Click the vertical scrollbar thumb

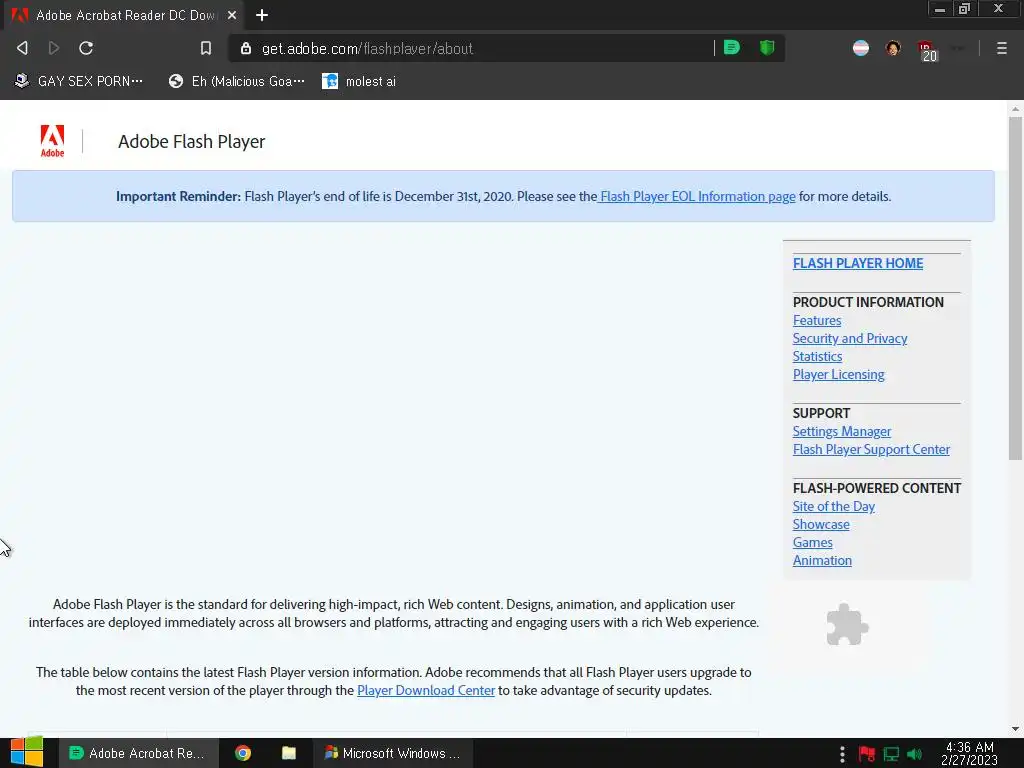tap(1015, 287)
